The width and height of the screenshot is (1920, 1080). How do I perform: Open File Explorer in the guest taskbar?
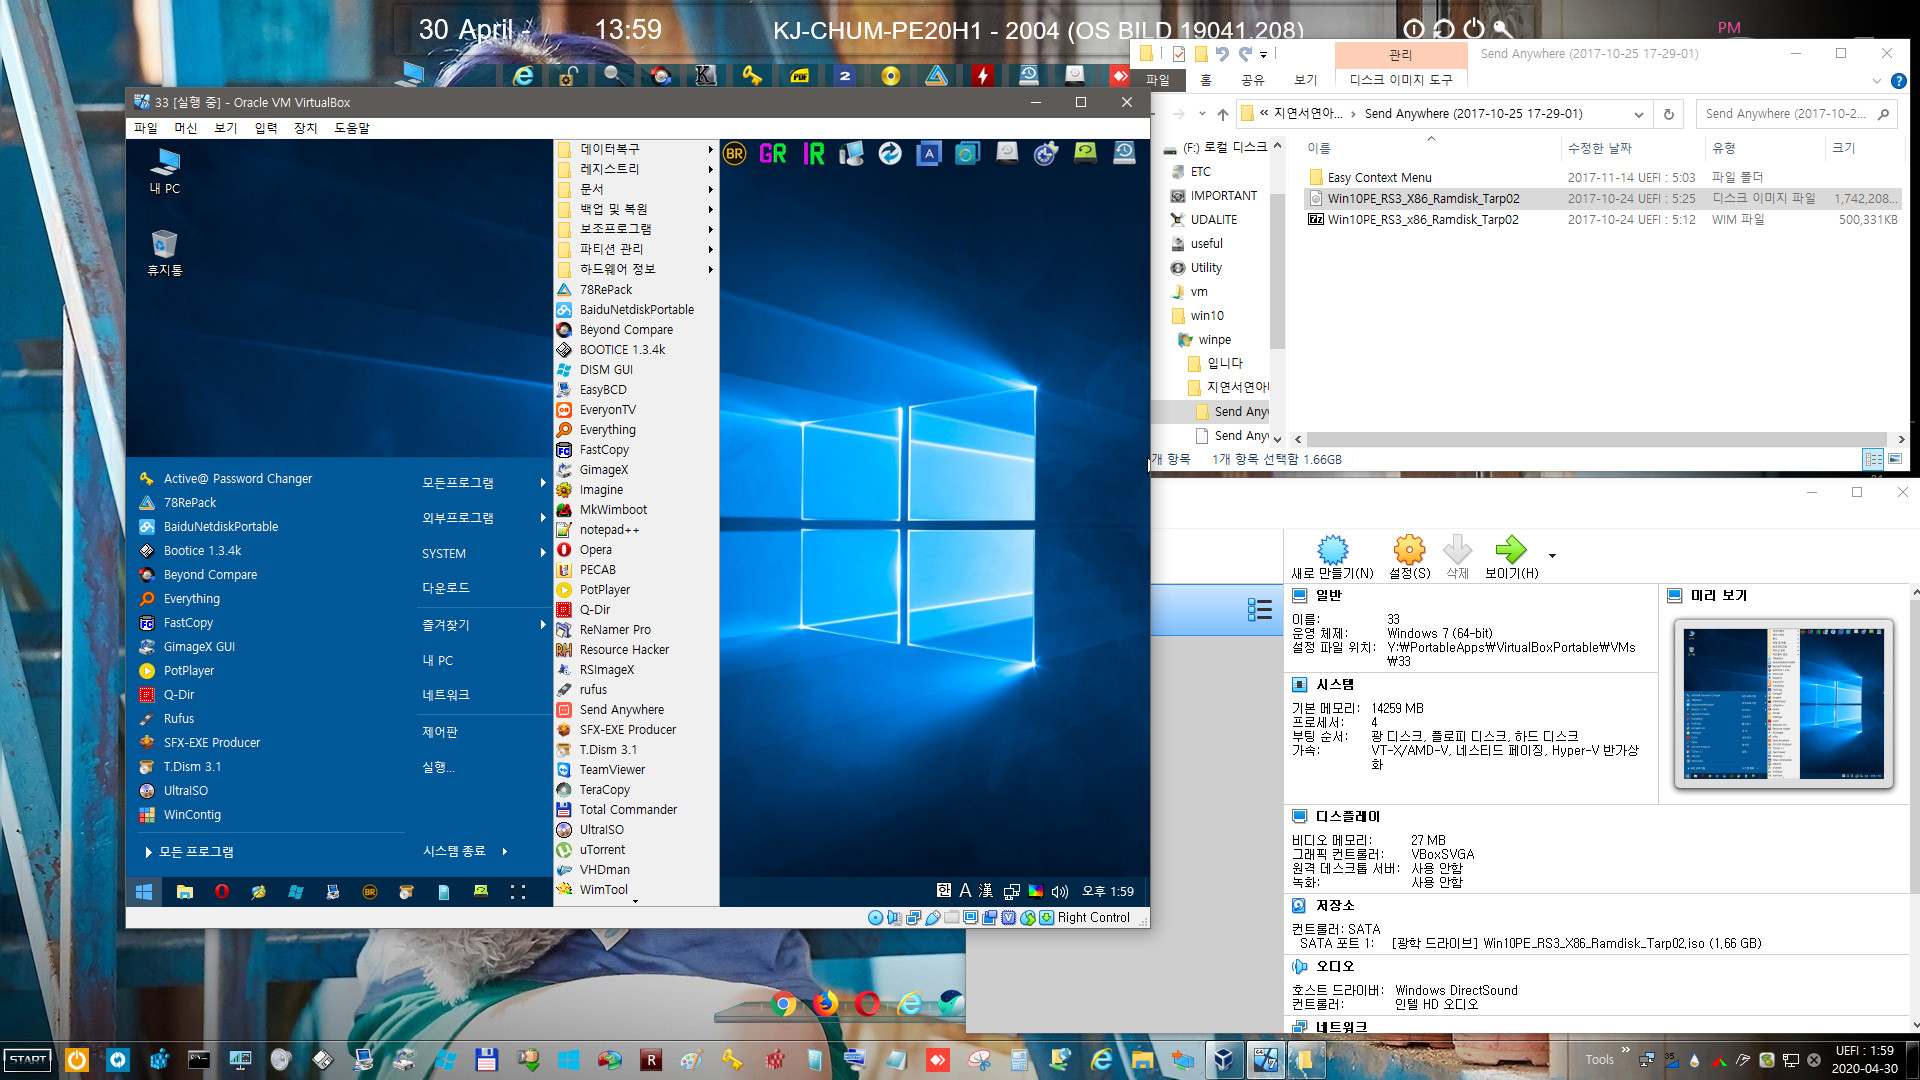pos(184,892)
